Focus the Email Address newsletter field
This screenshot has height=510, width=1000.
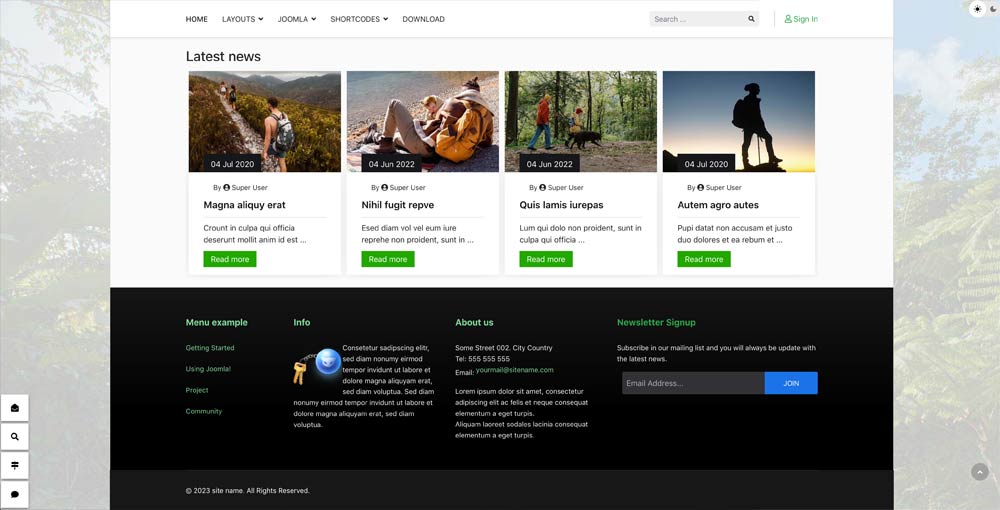tap(692, 383)
